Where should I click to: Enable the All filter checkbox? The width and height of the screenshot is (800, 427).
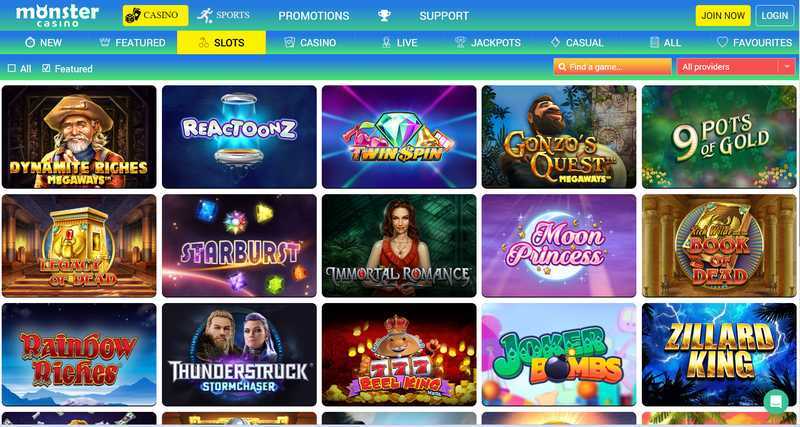[x=12, y=68]
